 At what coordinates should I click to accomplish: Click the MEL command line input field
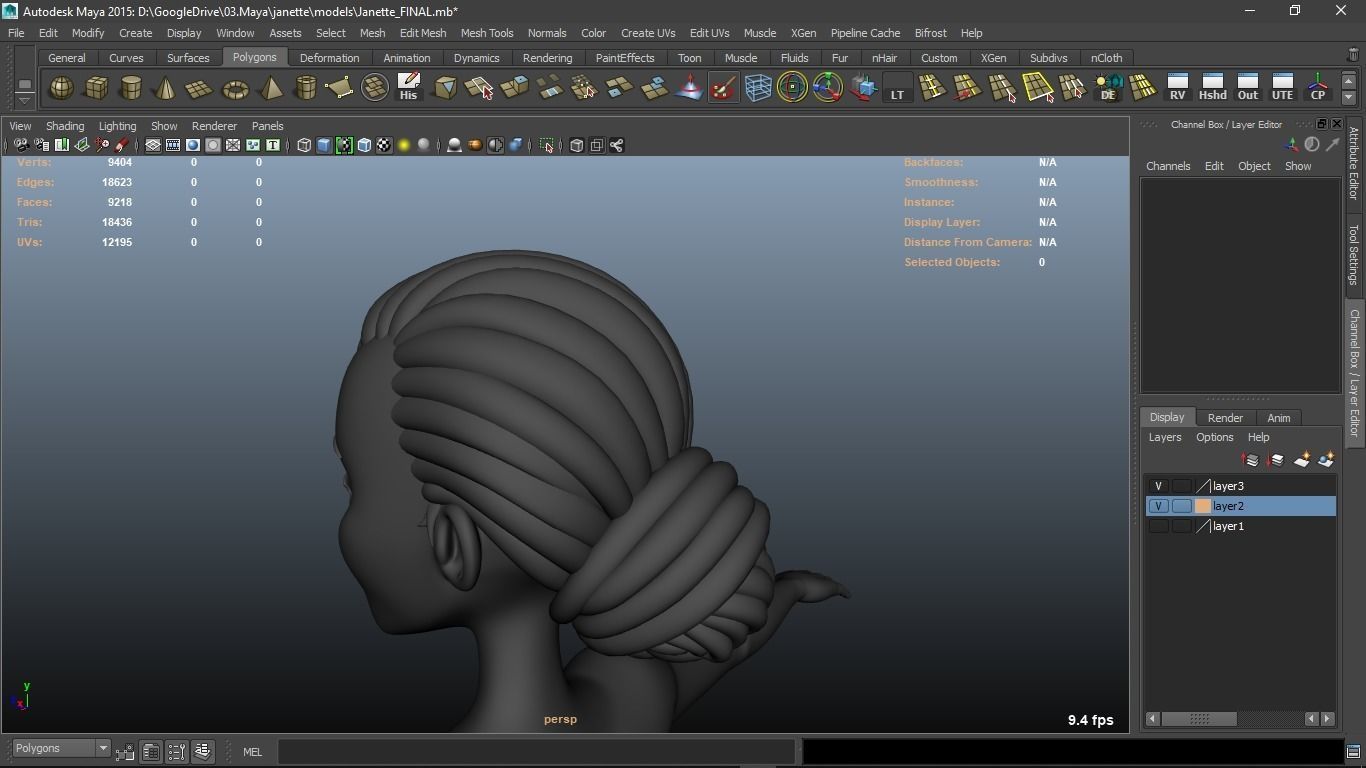coord(536,752)
